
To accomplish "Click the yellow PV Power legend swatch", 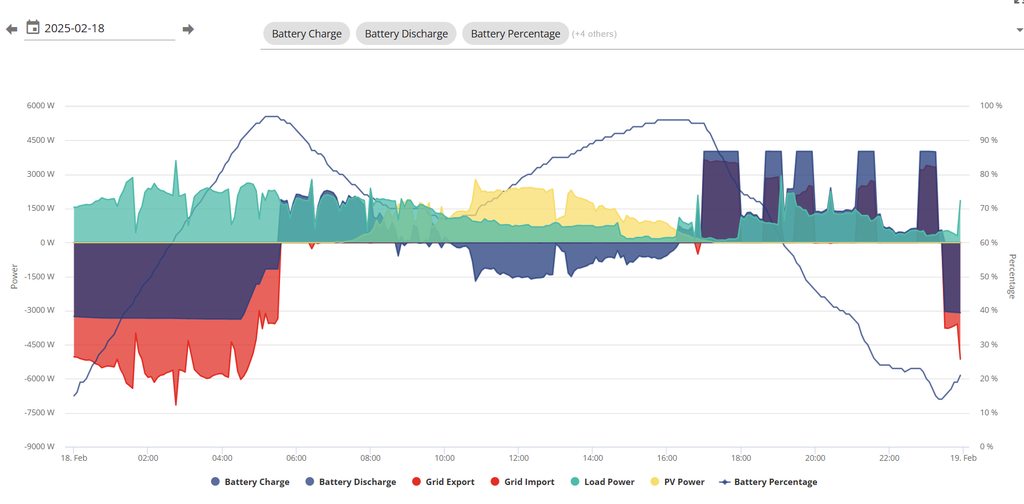I will pyautogui.click(x=657, y=482).
